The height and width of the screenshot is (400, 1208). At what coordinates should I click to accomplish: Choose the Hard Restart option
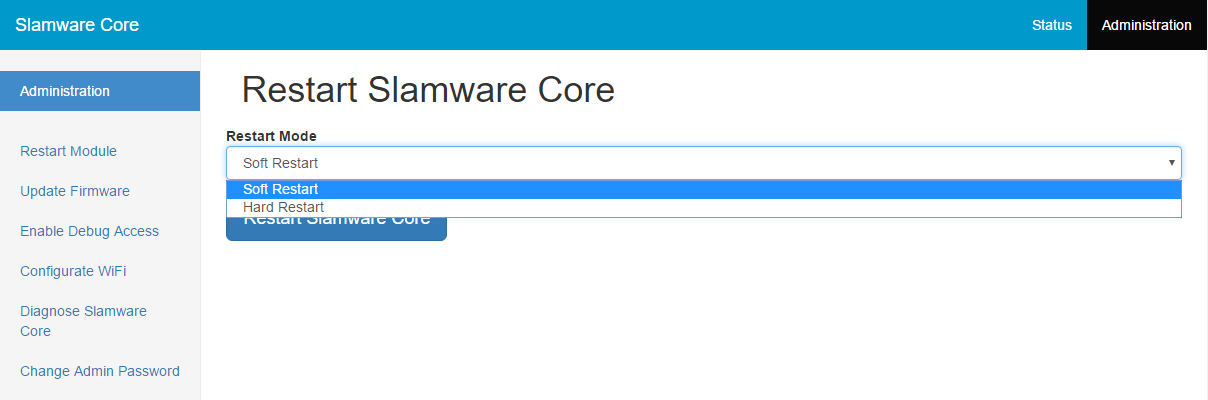[704, 207]
